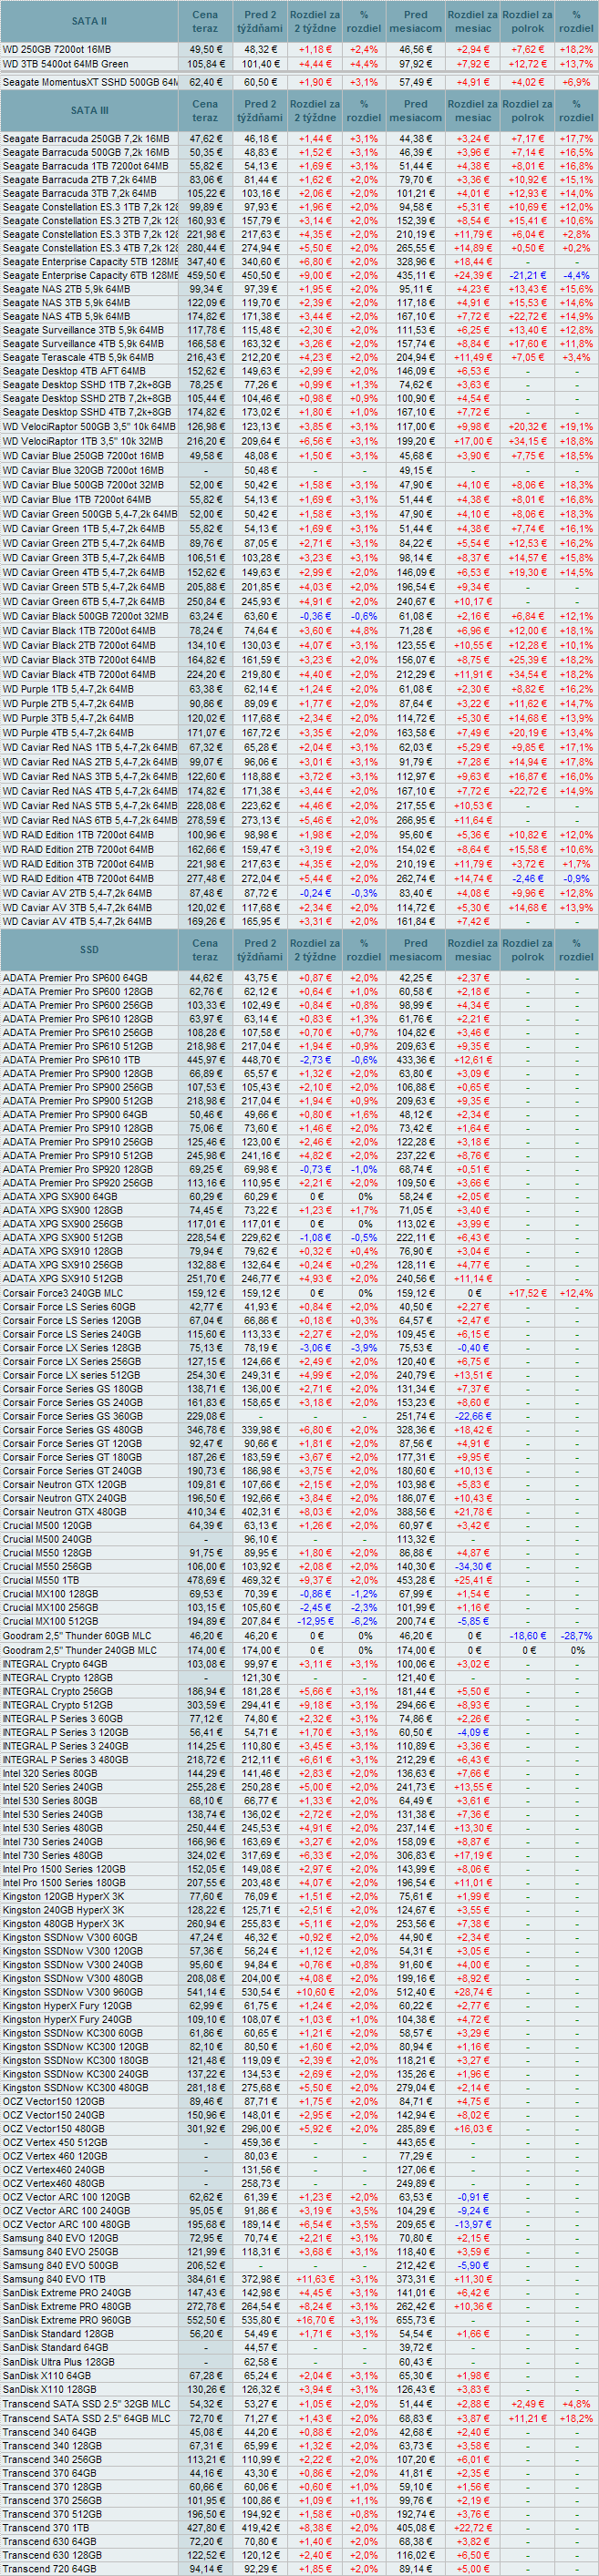Select Seagate Enterprise Capacity 6TB row name
The height and width of the screenshot is (2576, 599).
[x=89, y=275]
